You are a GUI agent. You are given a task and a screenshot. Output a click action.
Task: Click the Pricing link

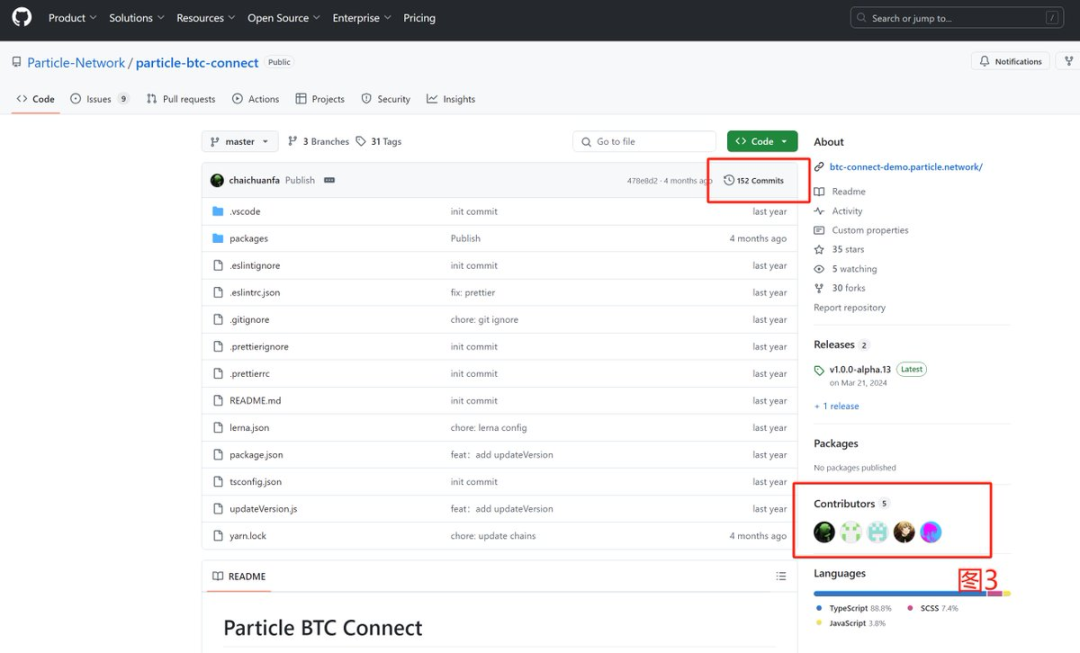point(419,18)
